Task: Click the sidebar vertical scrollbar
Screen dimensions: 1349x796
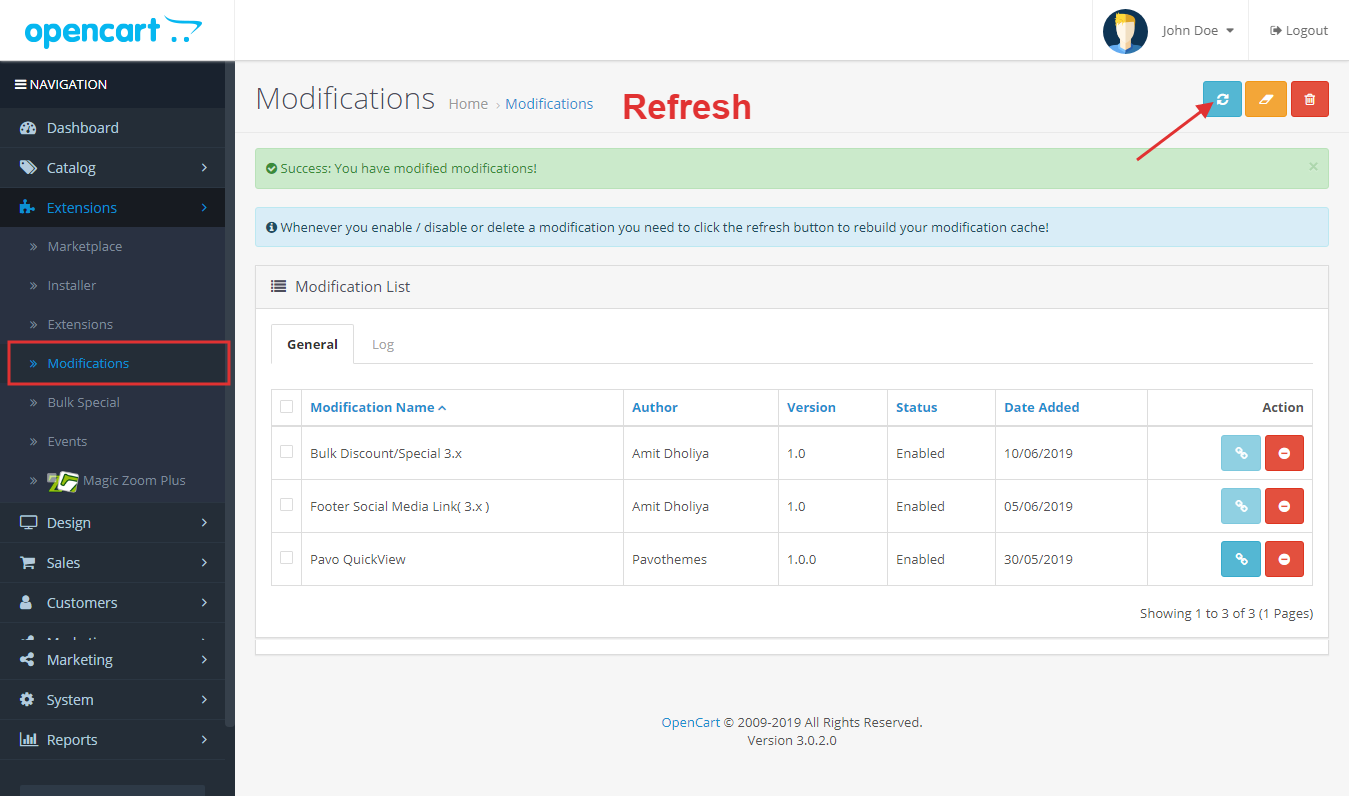Action: (230, 395)
